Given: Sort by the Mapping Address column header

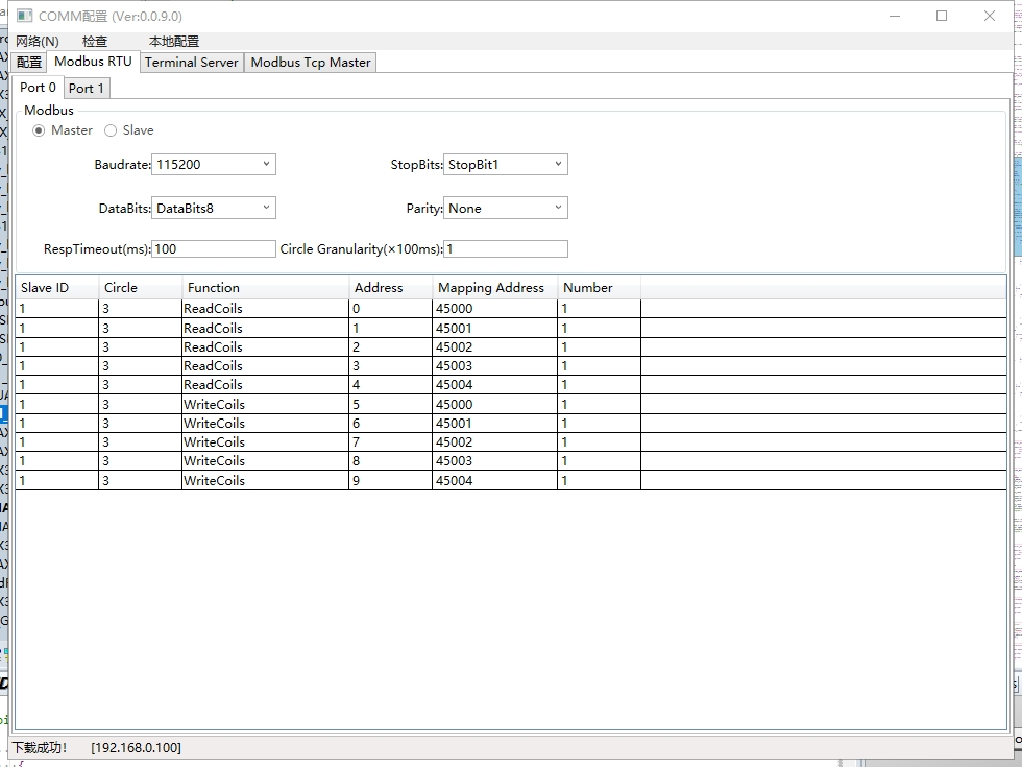Looking at the screenshot, I should point(491,287).
